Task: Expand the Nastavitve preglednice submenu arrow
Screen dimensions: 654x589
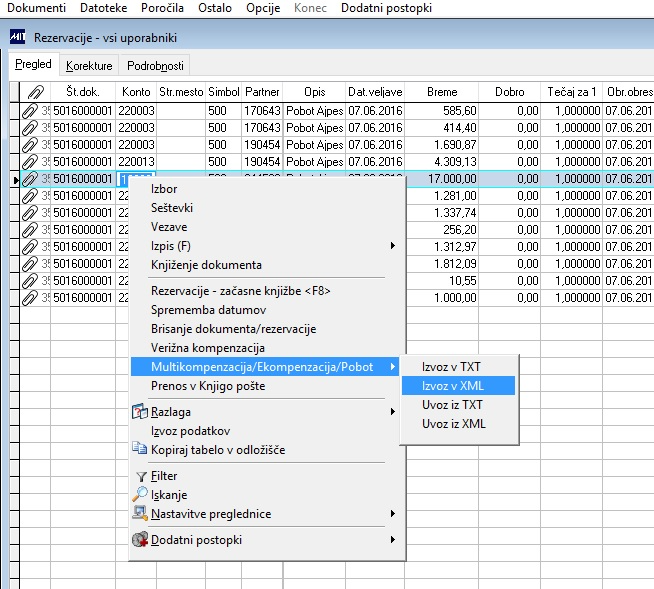Action: (393, 514)
